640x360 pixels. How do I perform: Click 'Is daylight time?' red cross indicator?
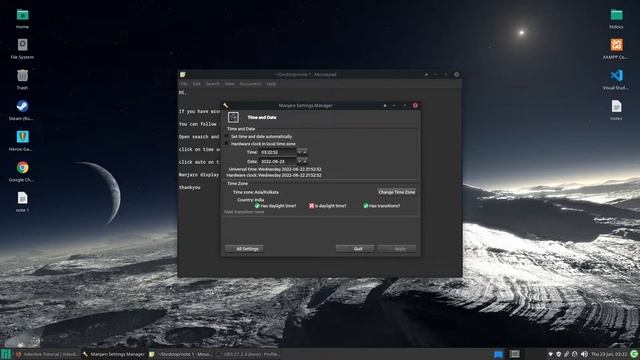pyautogui.click(x=311, y=206)
